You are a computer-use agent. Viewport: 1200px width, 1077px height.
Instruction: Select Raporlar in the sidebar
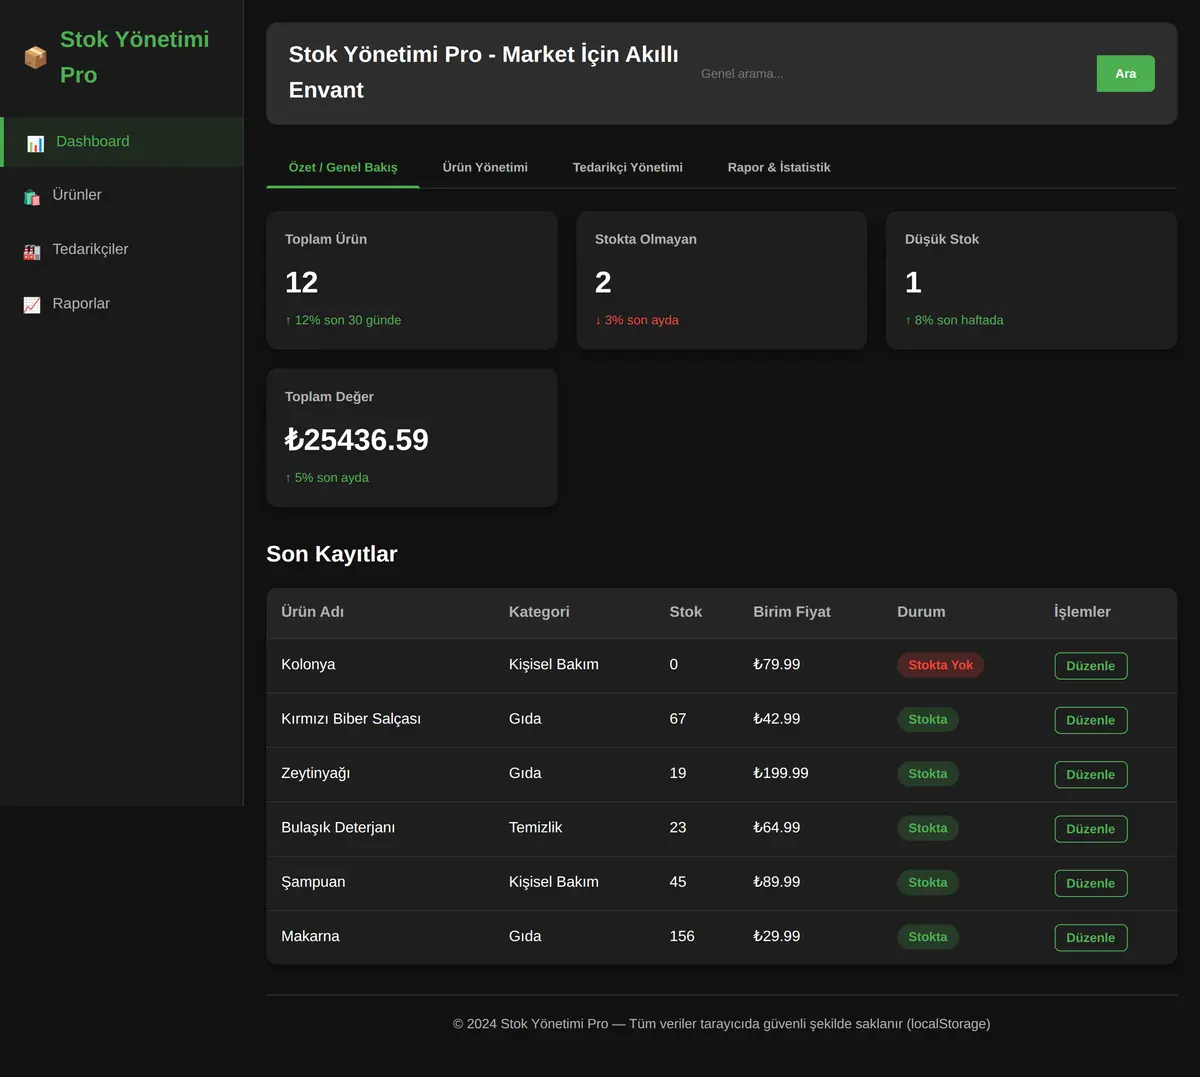click(x=122, y=303)
